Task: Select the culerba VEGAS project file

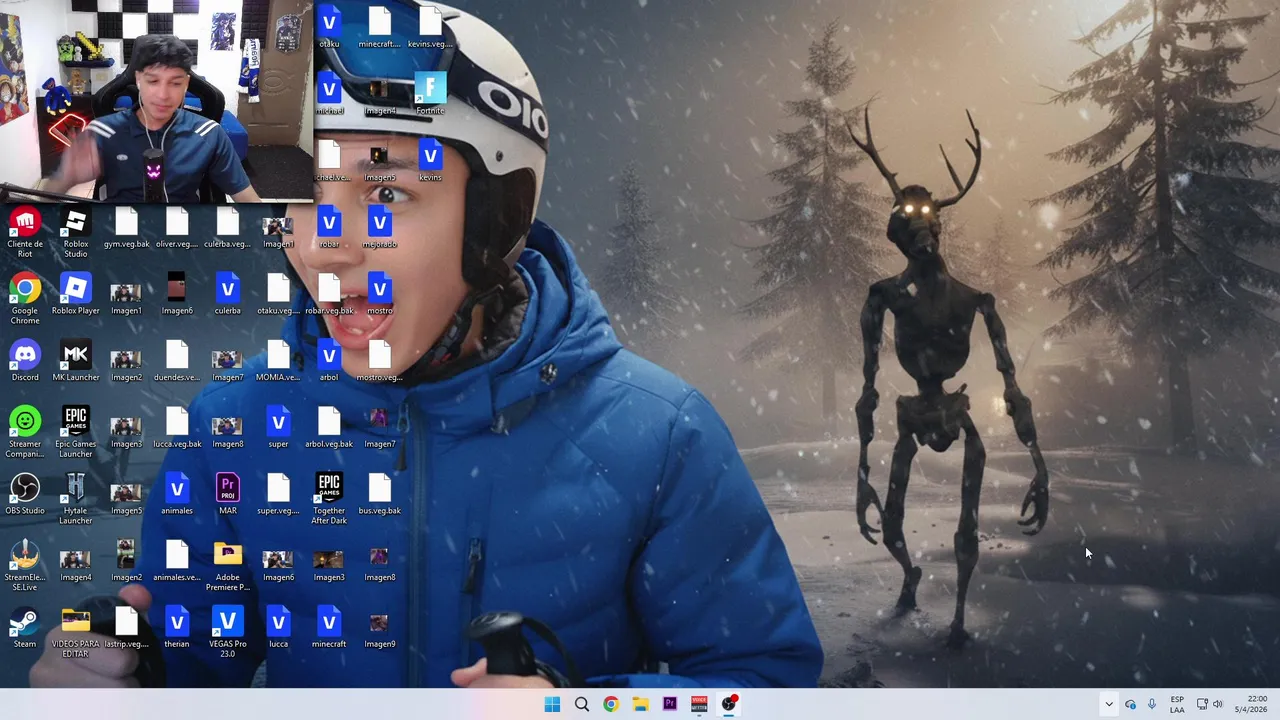Action: tap(227, 295)
